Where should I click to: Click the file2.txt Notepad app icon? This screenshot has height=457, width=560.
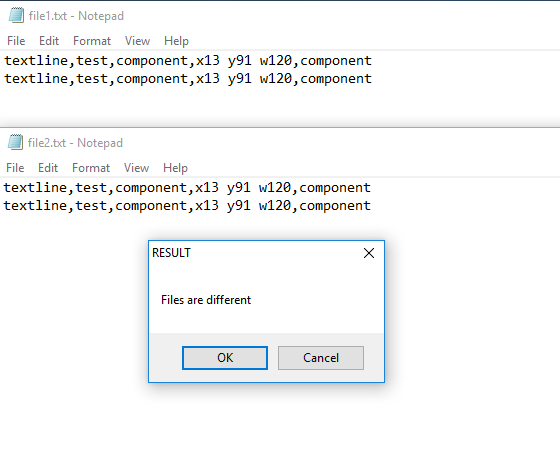click(15, 142)
